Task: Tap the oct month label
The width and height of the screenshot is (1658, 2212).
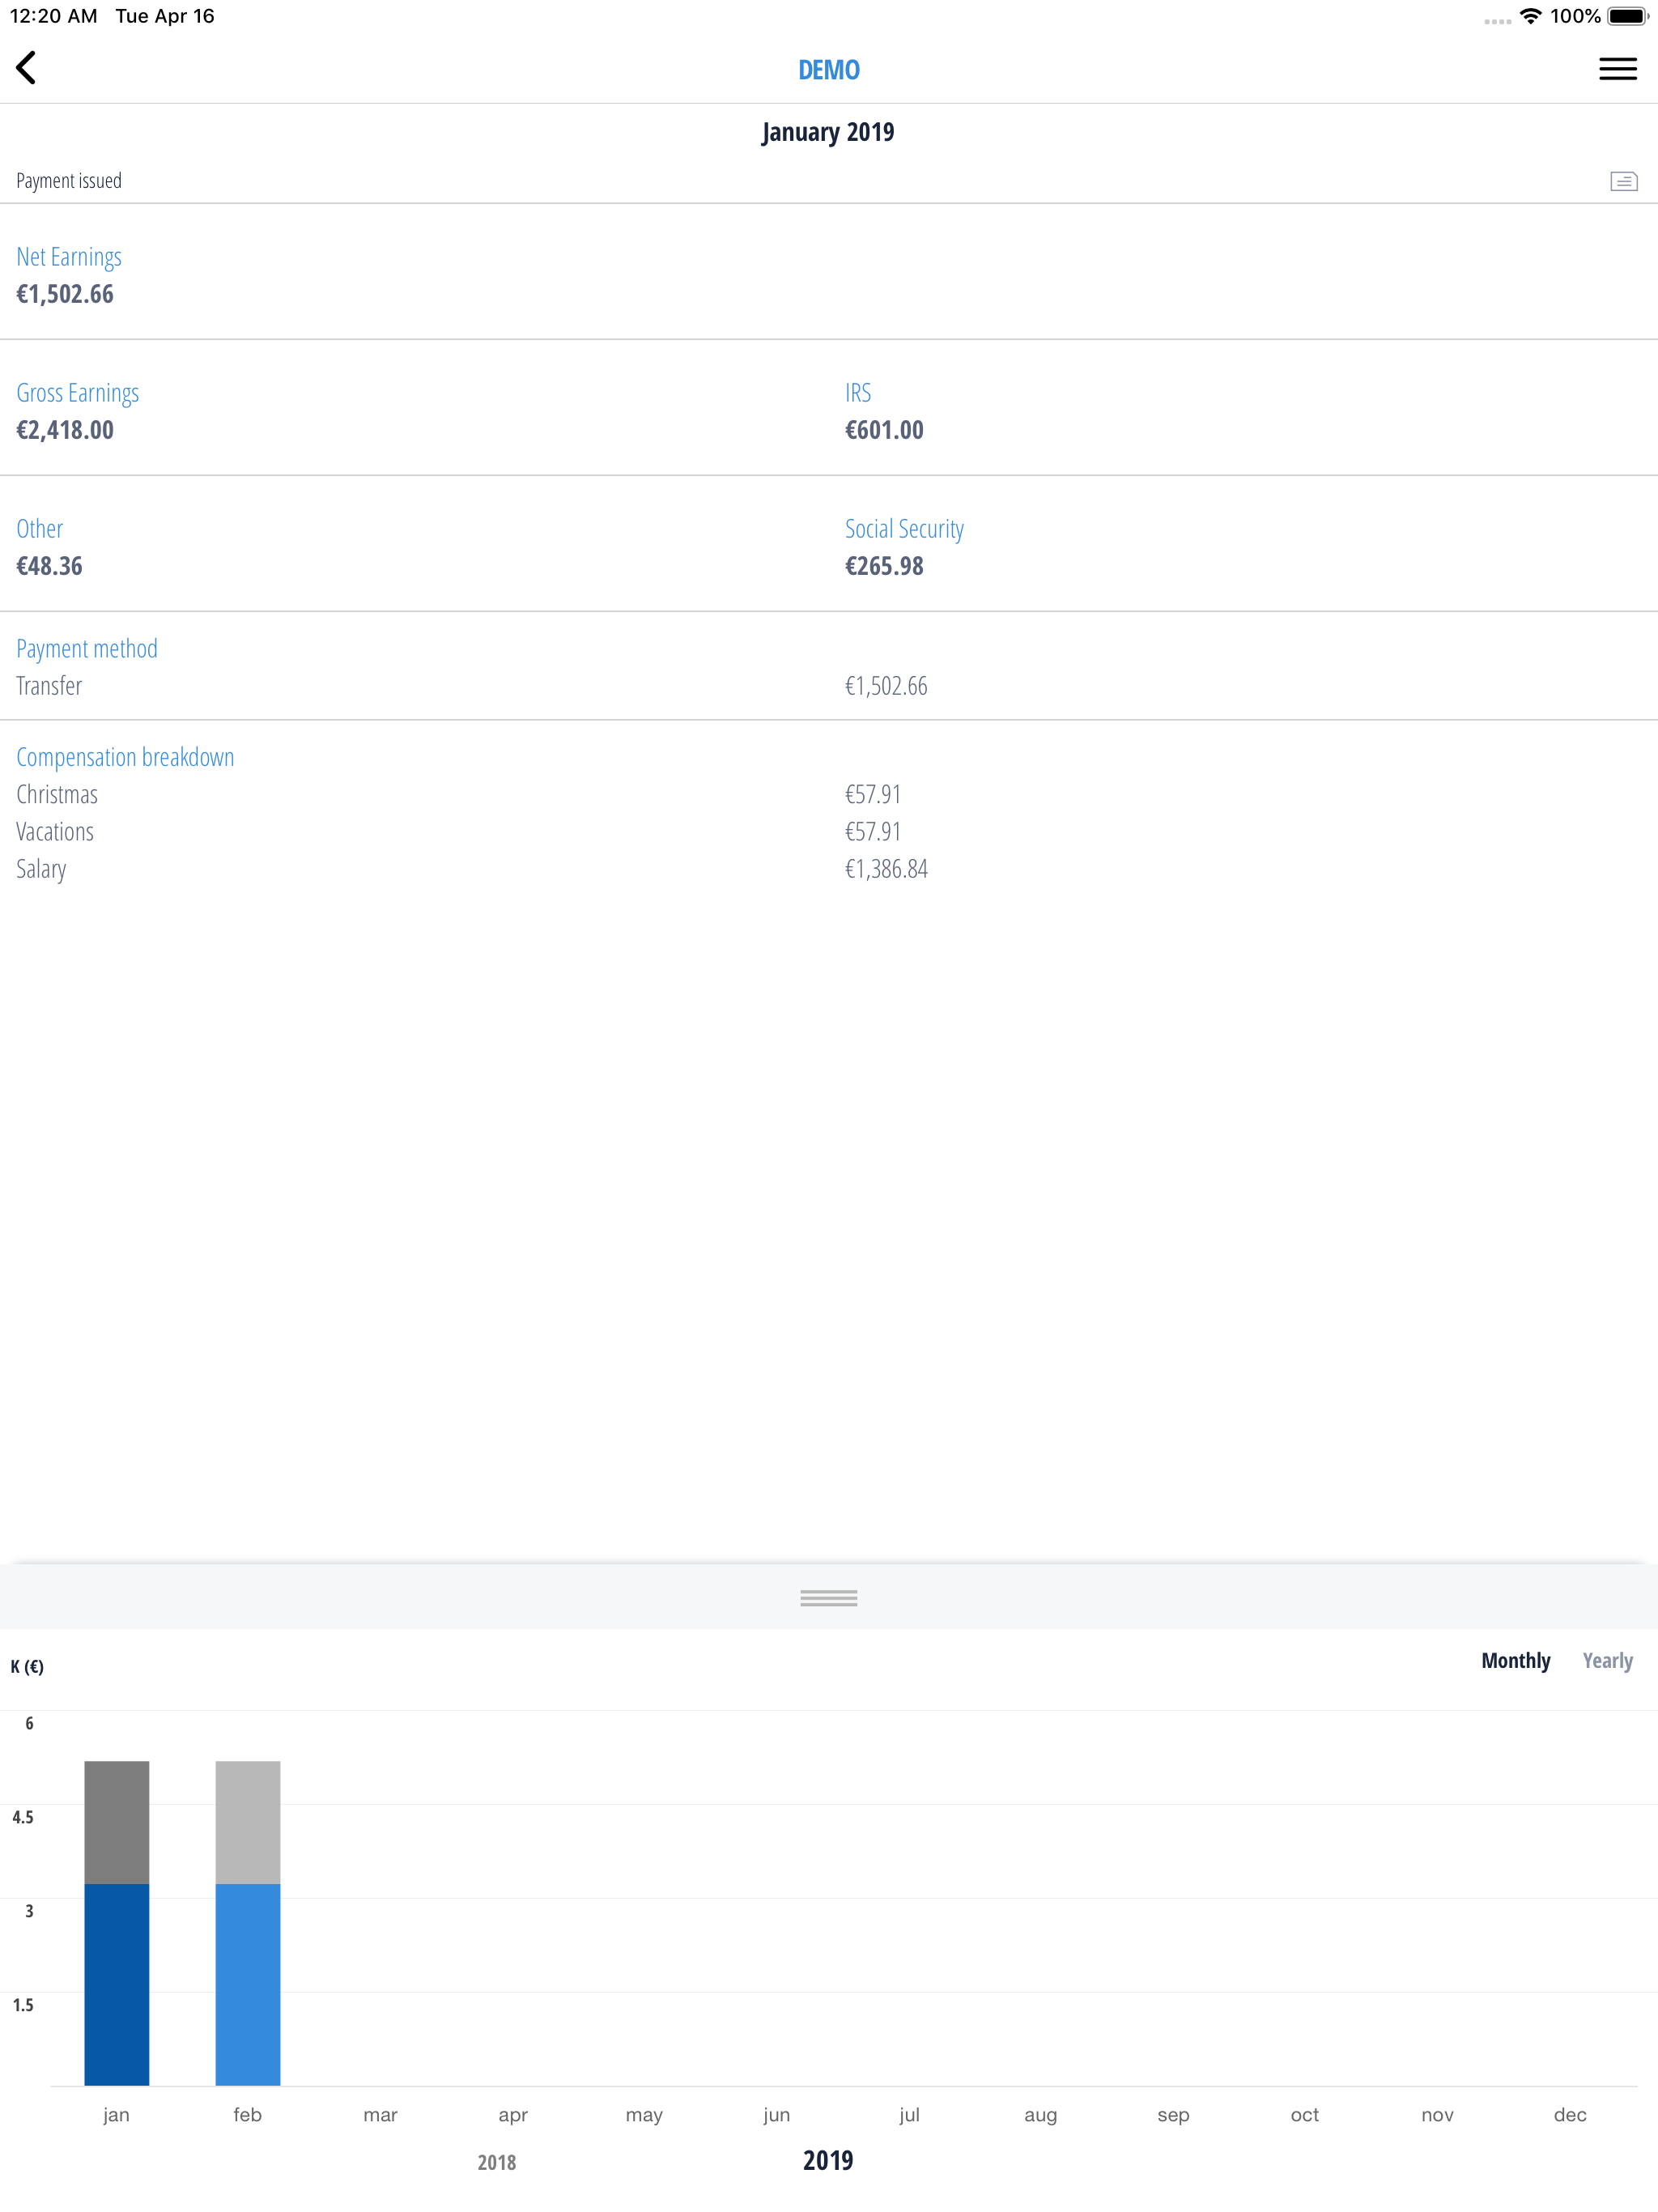Action: click(x=1305, y=2115)
